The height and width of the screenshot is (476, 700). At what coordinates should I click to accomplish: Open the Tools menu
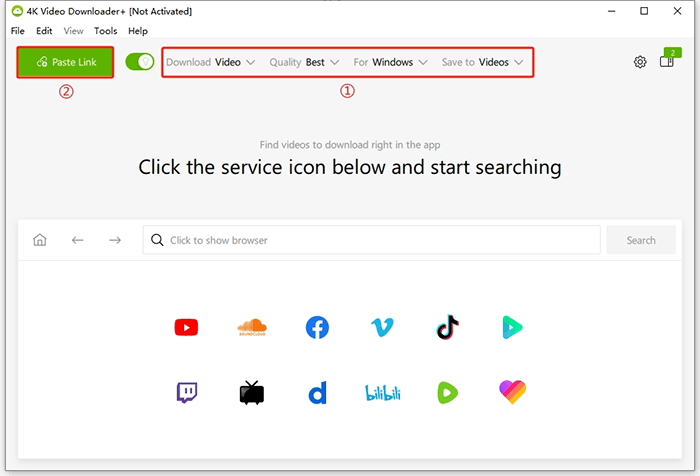coord(105,31)
